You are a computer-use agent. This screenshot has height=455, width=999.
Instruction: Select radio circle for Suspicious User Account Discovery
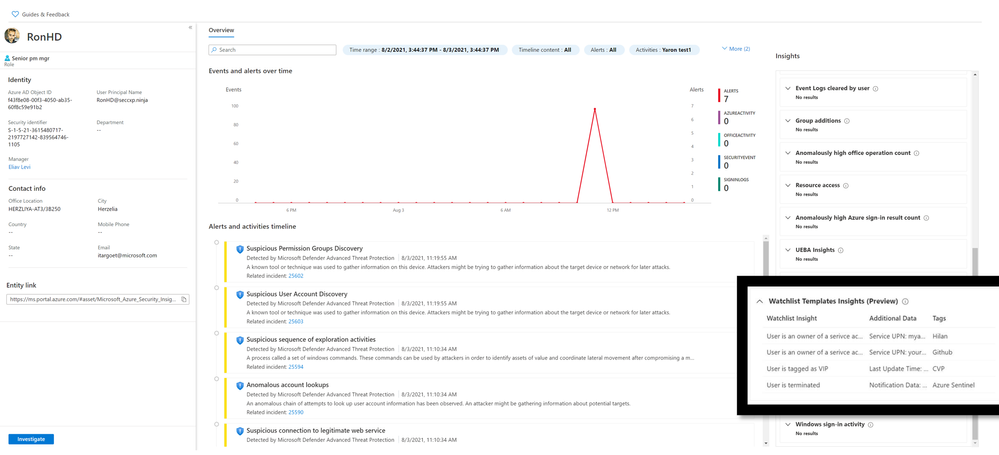(x=217, y=289)
